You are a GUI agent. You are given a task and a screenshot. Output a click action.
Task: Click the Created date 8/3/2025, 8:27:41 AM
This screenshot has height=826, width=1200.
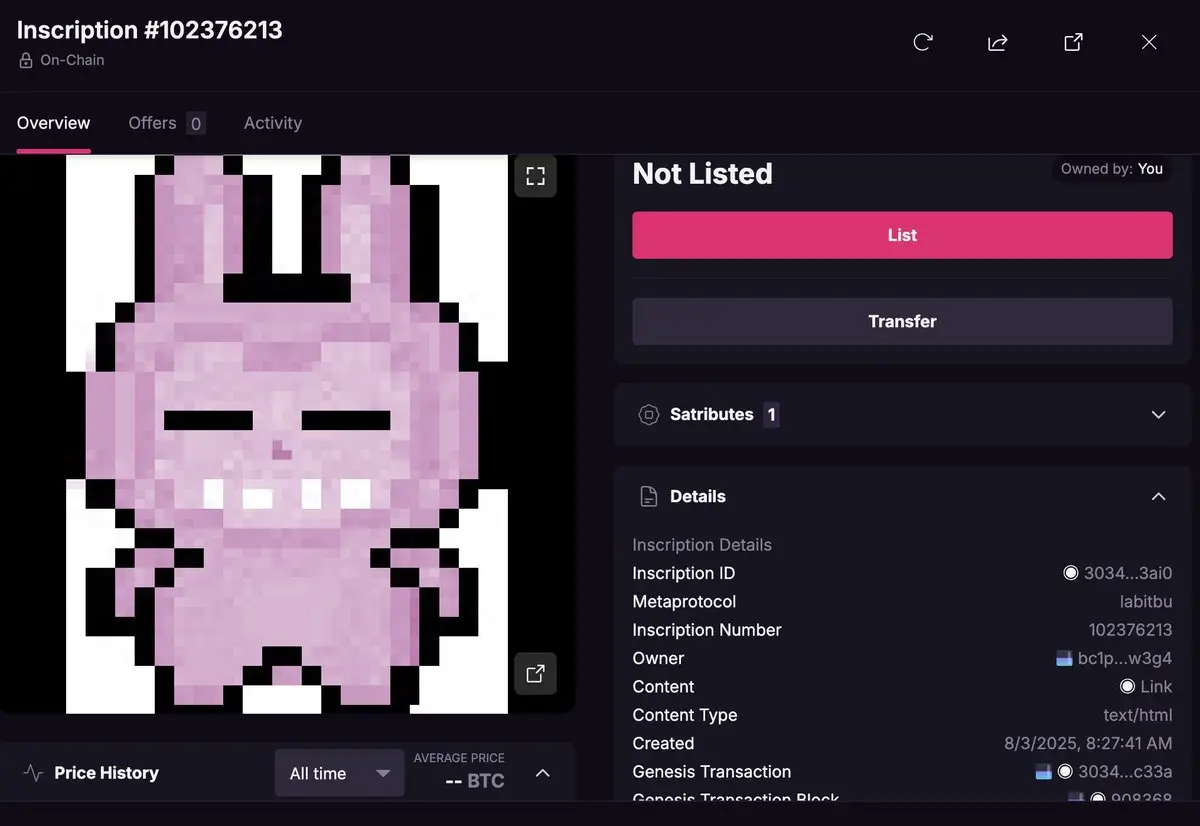1088,744
